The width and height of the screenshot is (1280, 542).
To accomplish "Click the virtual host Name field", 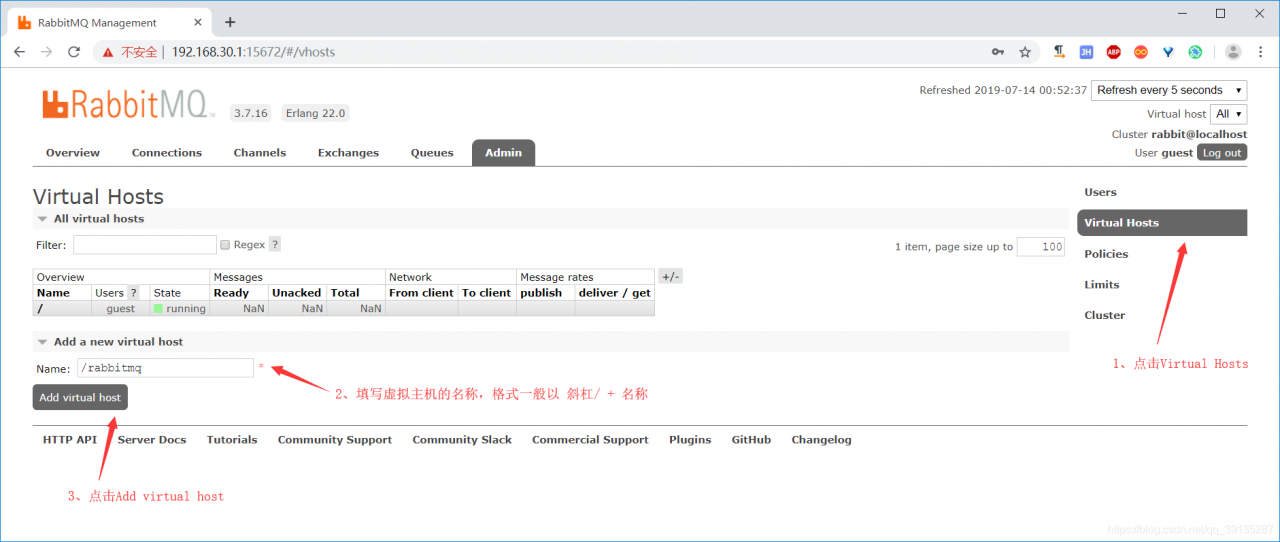I will pos(165,368).
